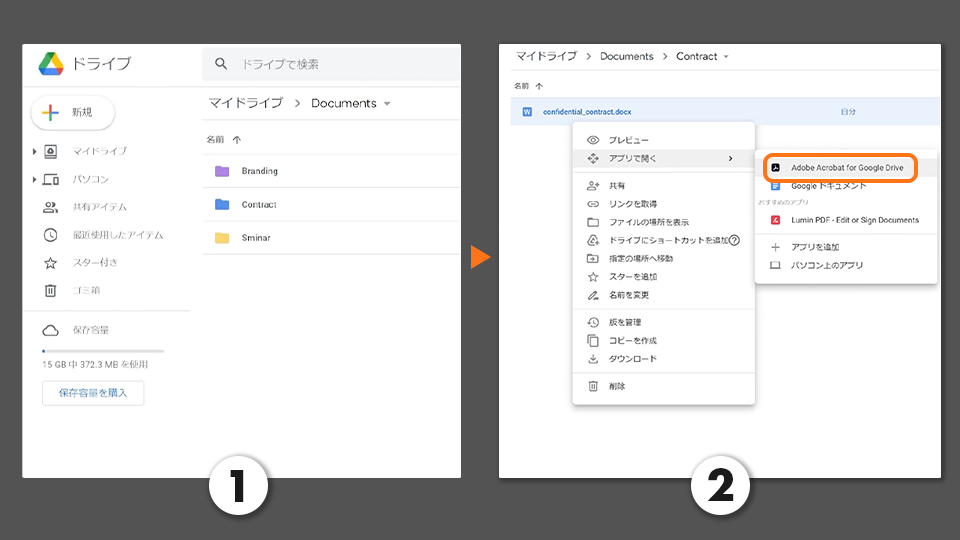Image resolution: width=960 pixels, height=540 pixels.
Task: Open the Documents breadcrumb dropdown arrow
Action: (x=387, y=104)
